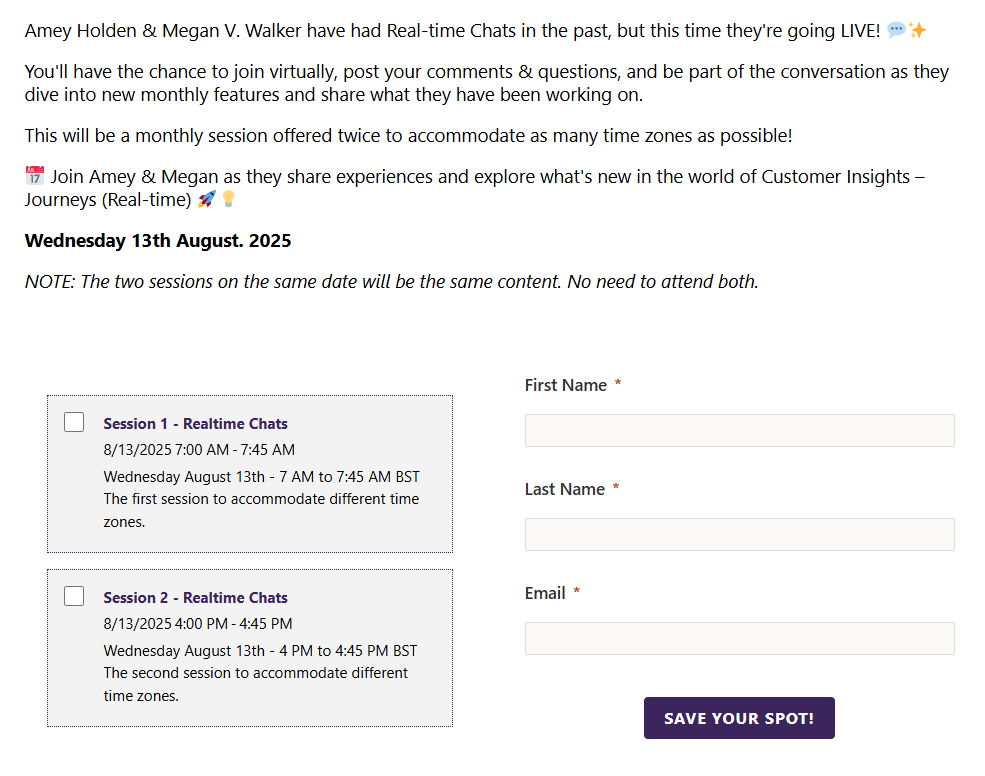Click into the Email input box
Viewport: 985px width, 776px height.
tap(739, 638)
